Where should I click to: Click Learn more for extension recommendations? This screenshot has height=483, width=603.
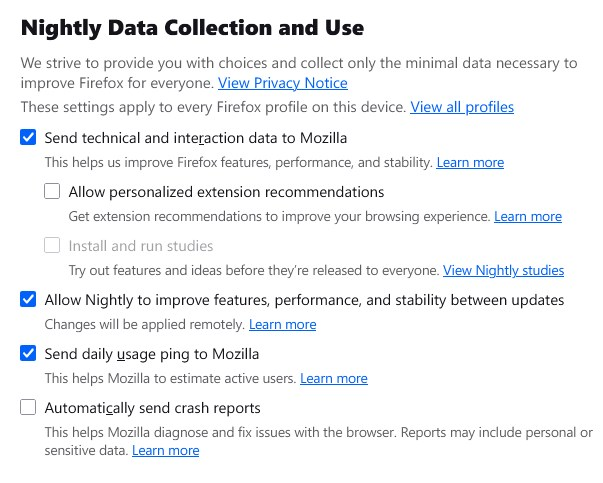[x=527, y=216]
